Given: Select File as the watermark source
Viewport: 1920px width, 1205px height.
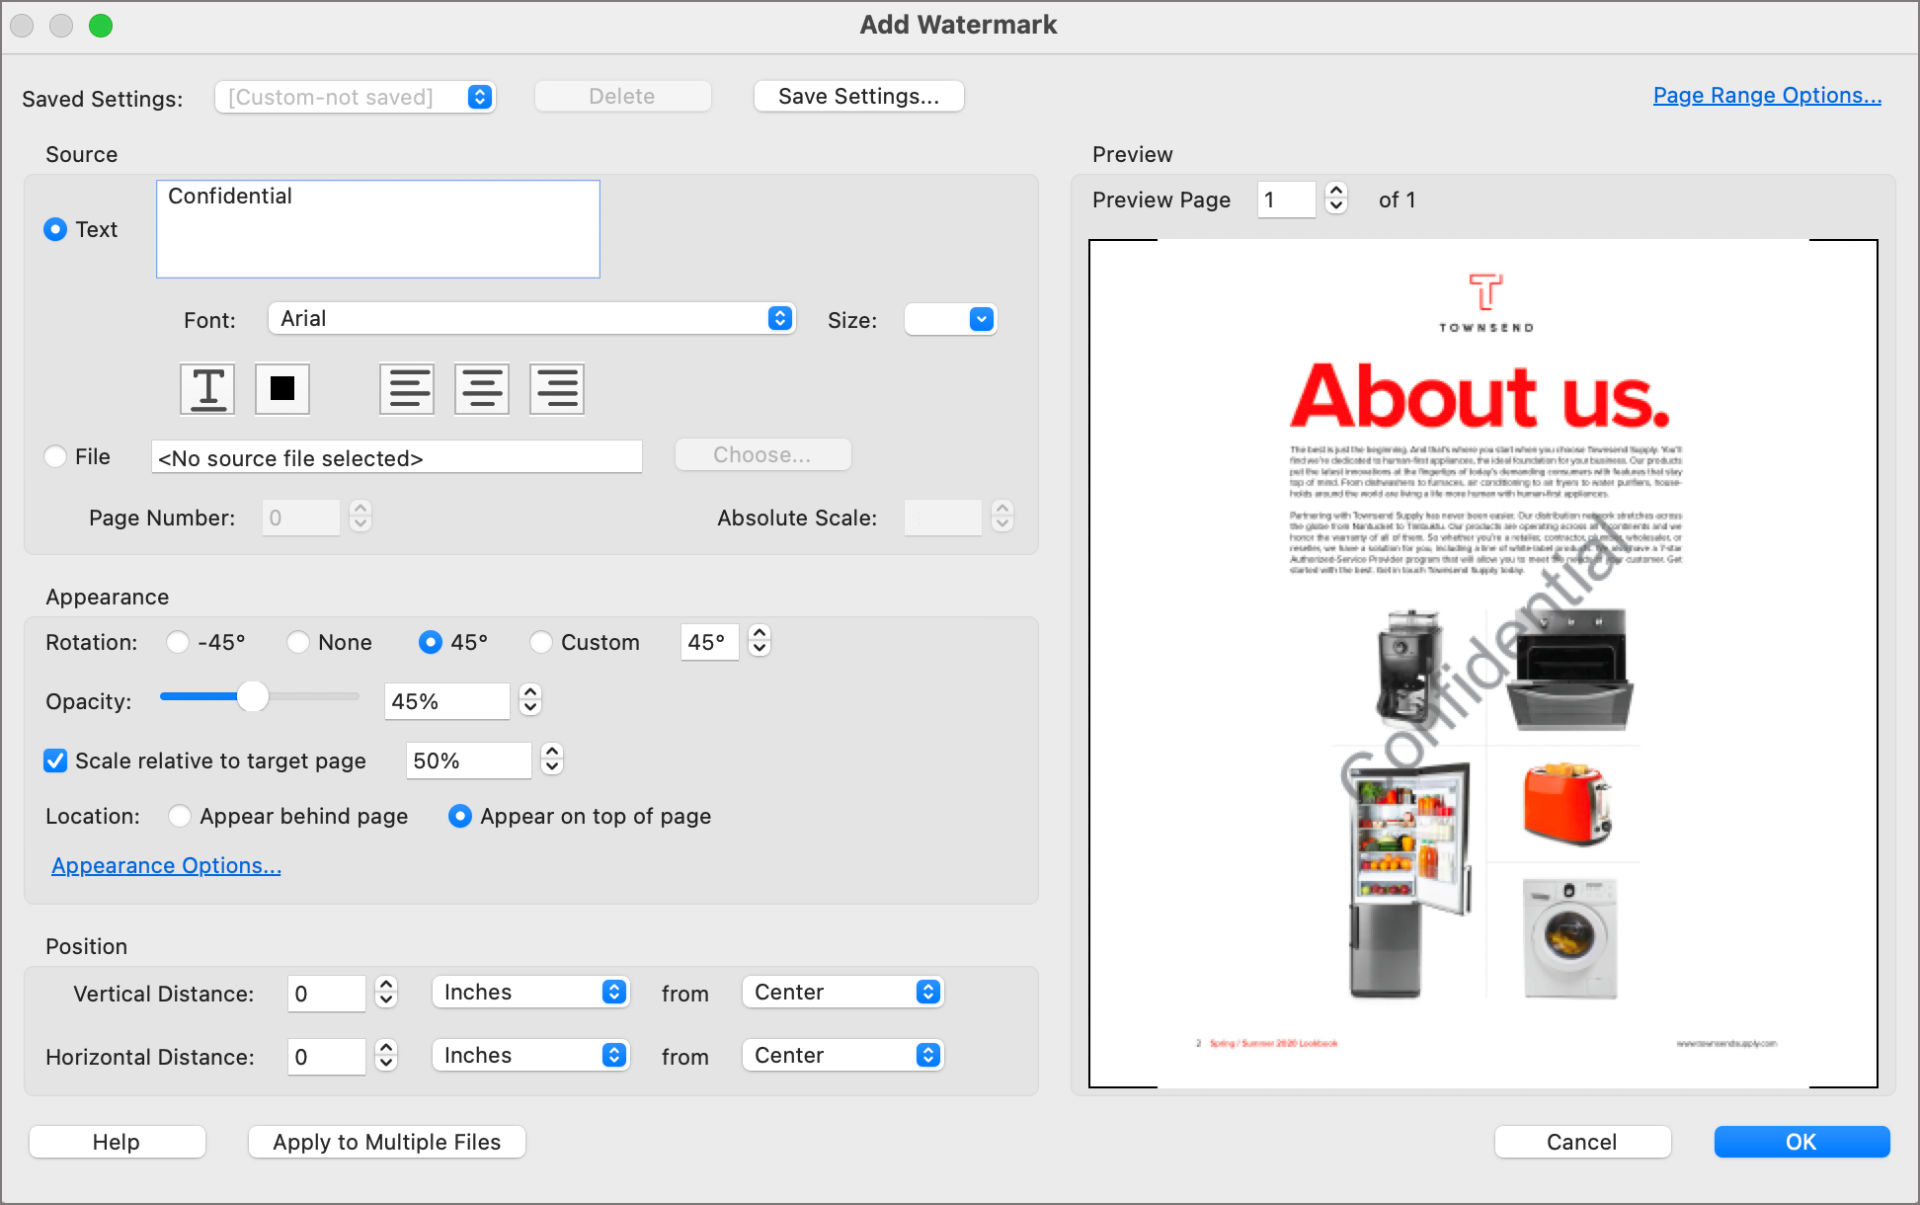Looking at the screenshot, I should [x=55, y=456].
